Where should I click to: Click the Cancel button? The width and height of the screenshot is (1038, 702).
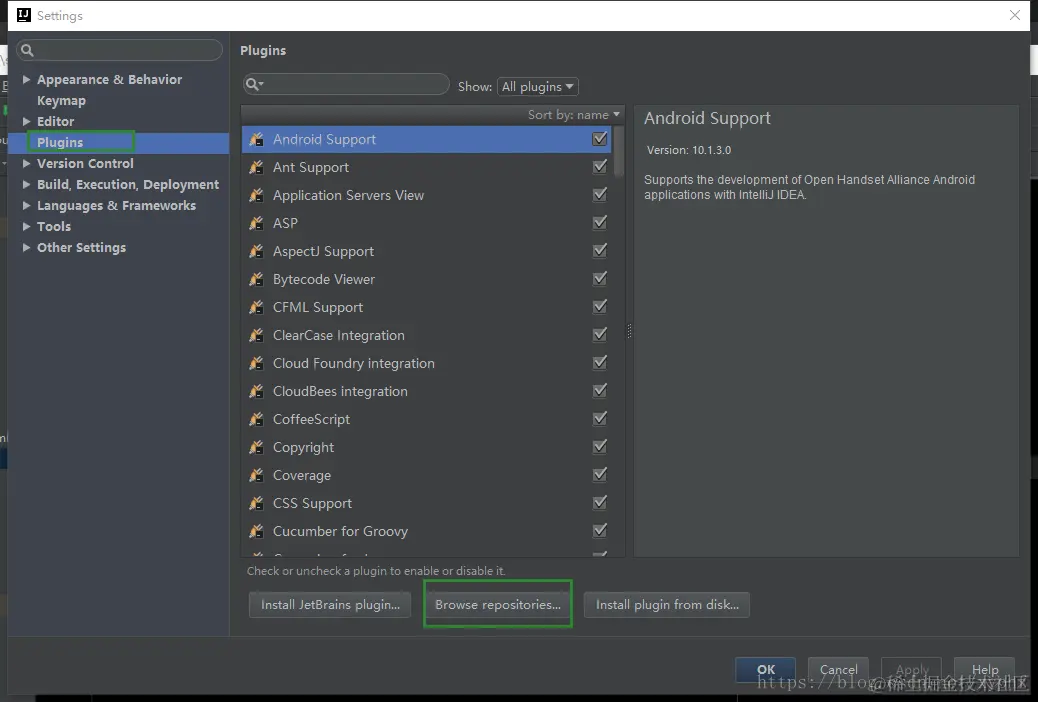pos(839,670)
